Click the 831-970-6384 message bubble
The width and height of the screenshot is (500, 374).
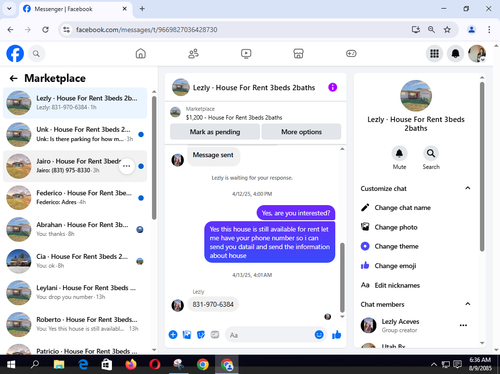213,304
